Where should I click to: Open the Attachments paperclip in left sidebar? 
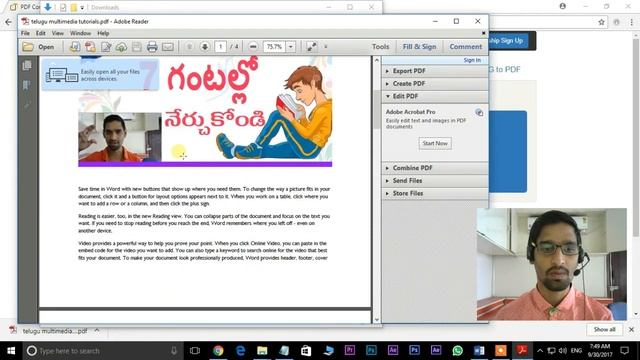coord(27,105)
